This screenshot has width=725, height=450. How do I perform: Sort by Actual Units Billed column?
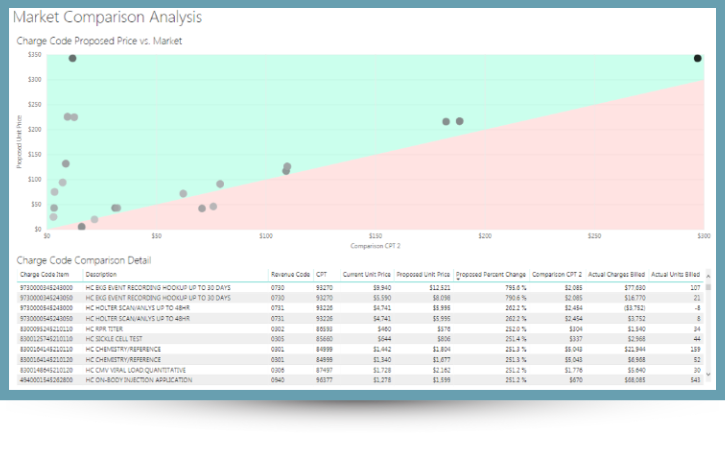coord(675,274)
